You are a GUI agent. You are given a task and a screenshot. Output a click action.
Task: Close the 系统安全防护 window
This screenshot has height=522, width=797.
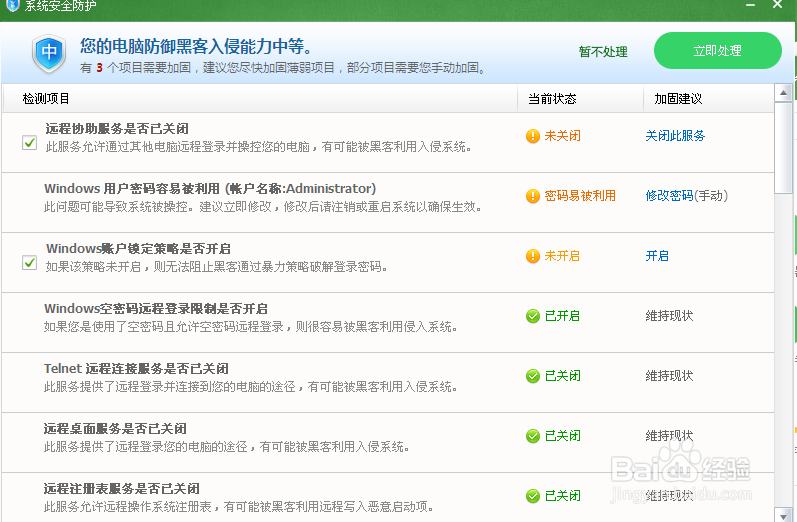[777, 5]
